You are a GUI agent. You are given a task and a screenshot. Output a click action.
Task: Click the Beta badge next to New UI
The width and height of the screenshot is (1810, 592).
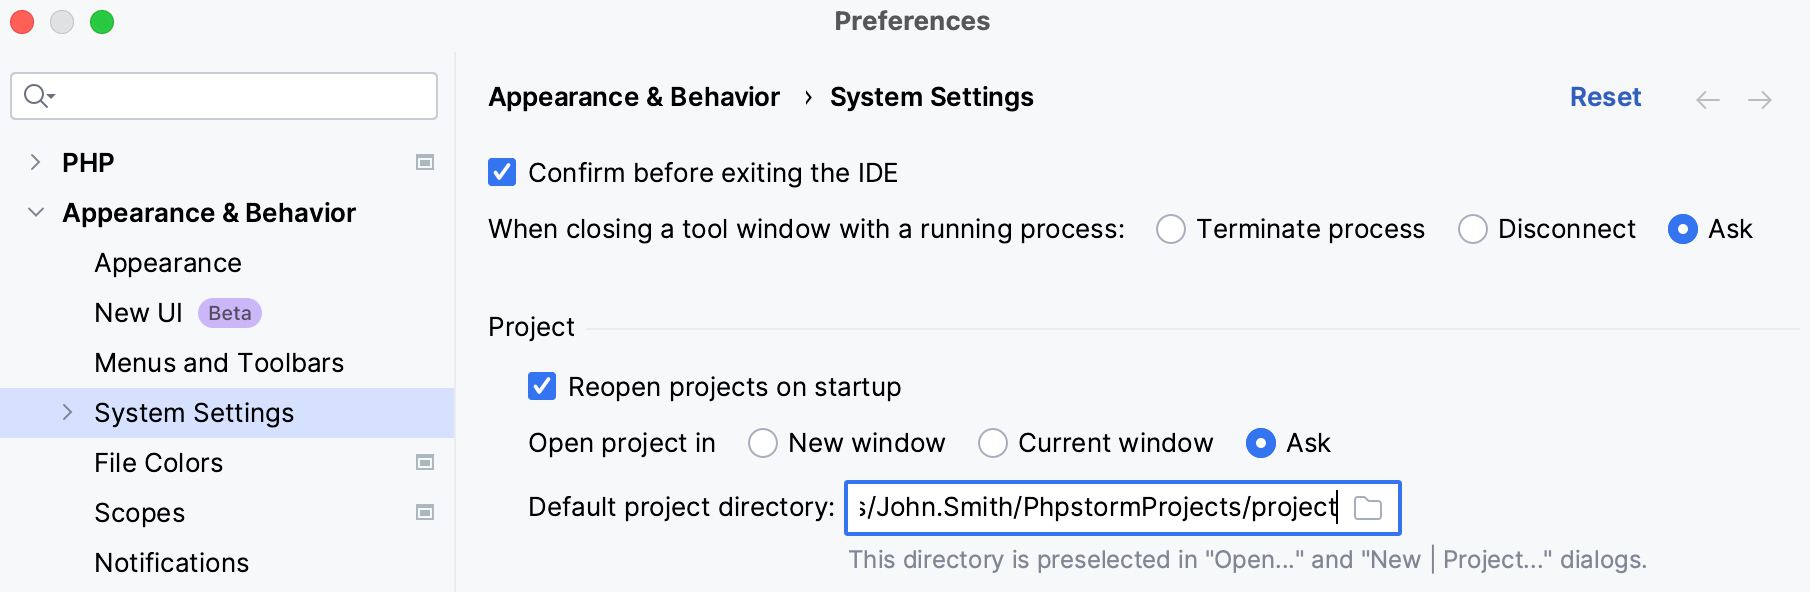point(229,313)
